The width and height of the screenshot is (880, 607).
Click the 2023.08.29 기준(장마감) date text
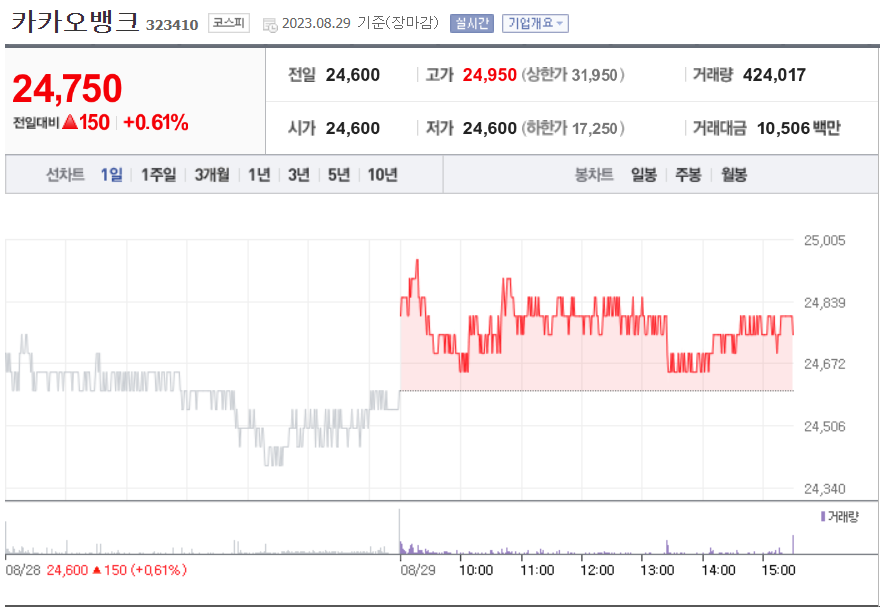click(360, 23)
